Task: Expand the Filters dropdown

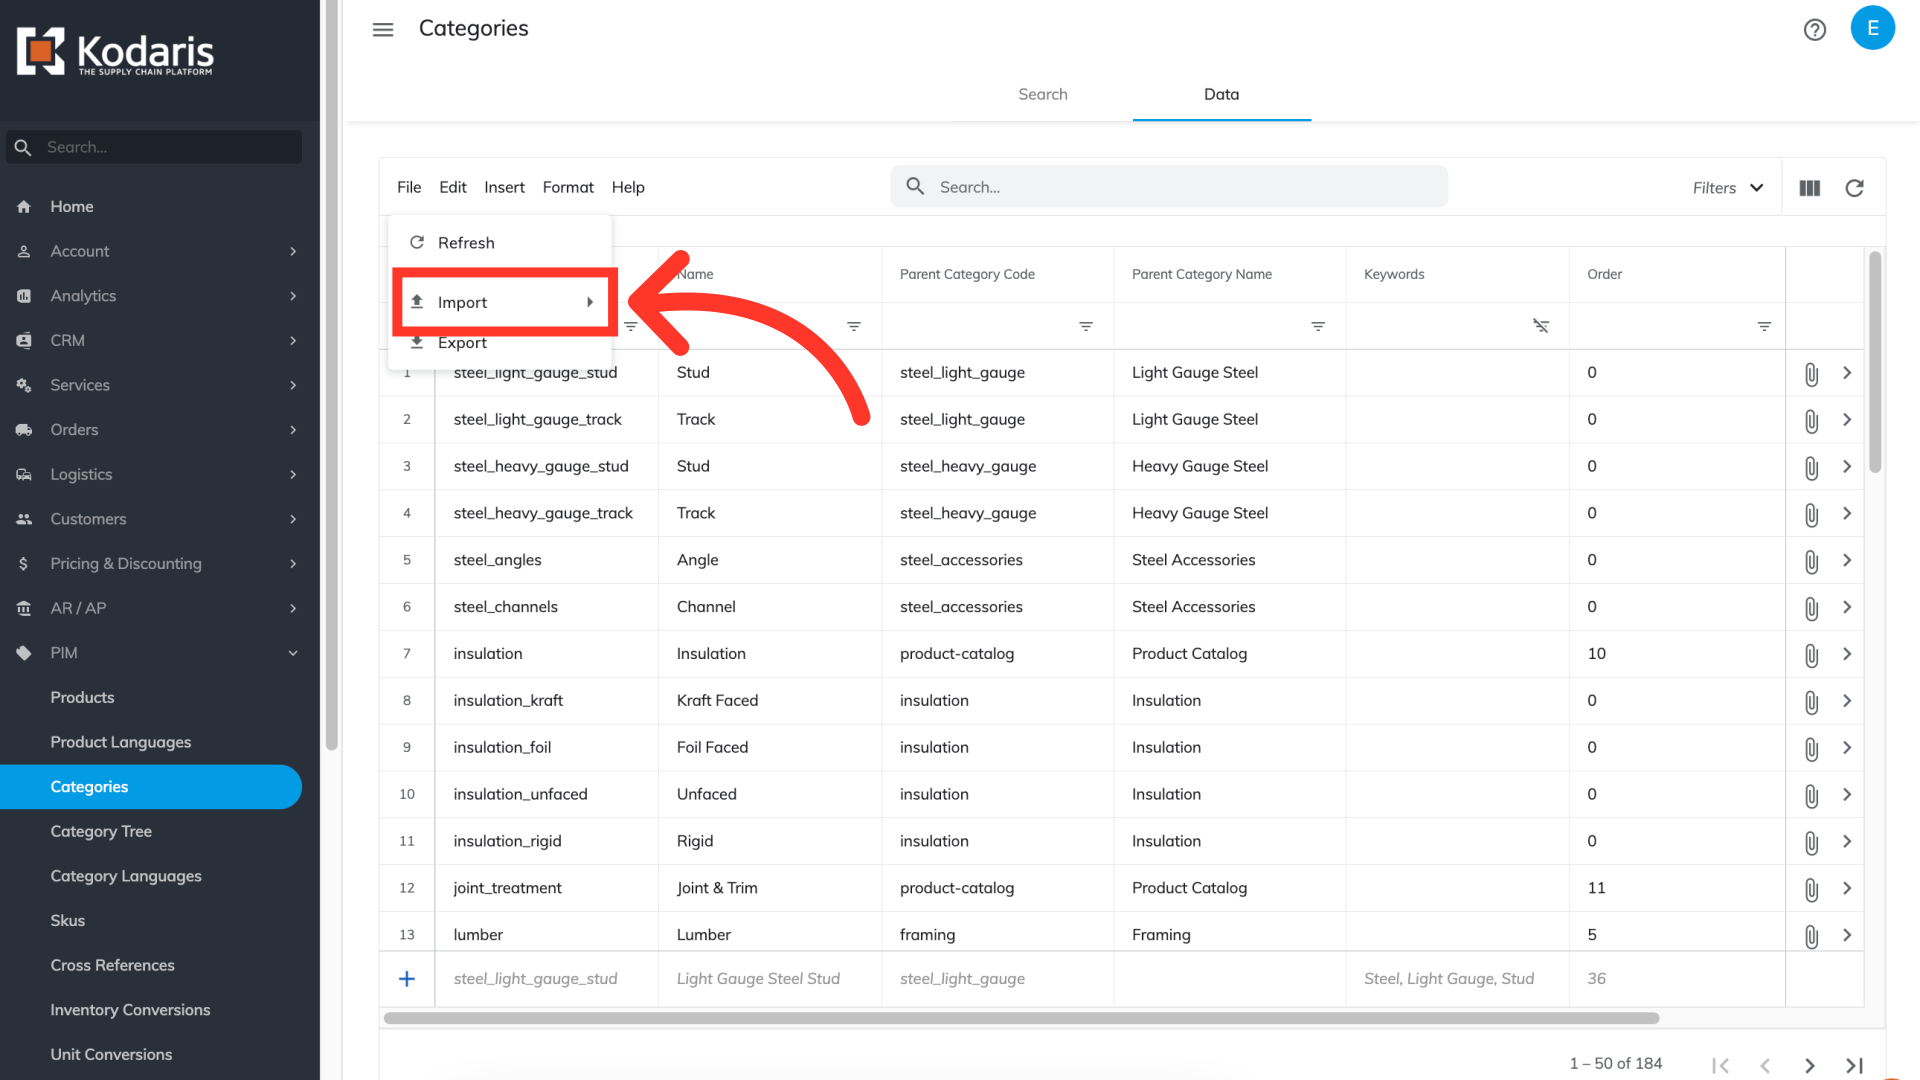Action: (1728, 188)
